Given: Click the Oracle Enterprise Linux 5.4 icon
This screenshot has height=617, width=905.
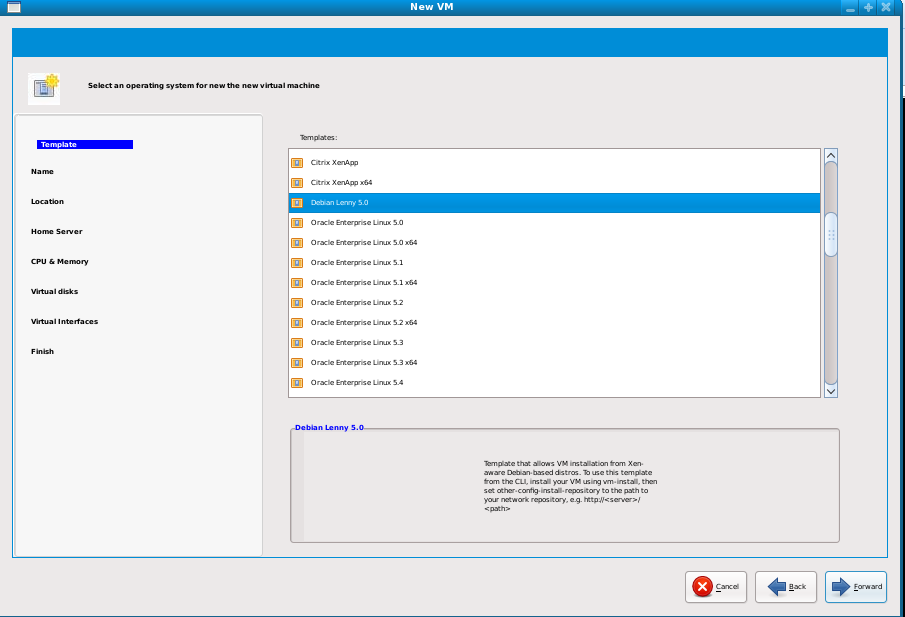Looking at the screenshot, I should (x=296, y=382).
